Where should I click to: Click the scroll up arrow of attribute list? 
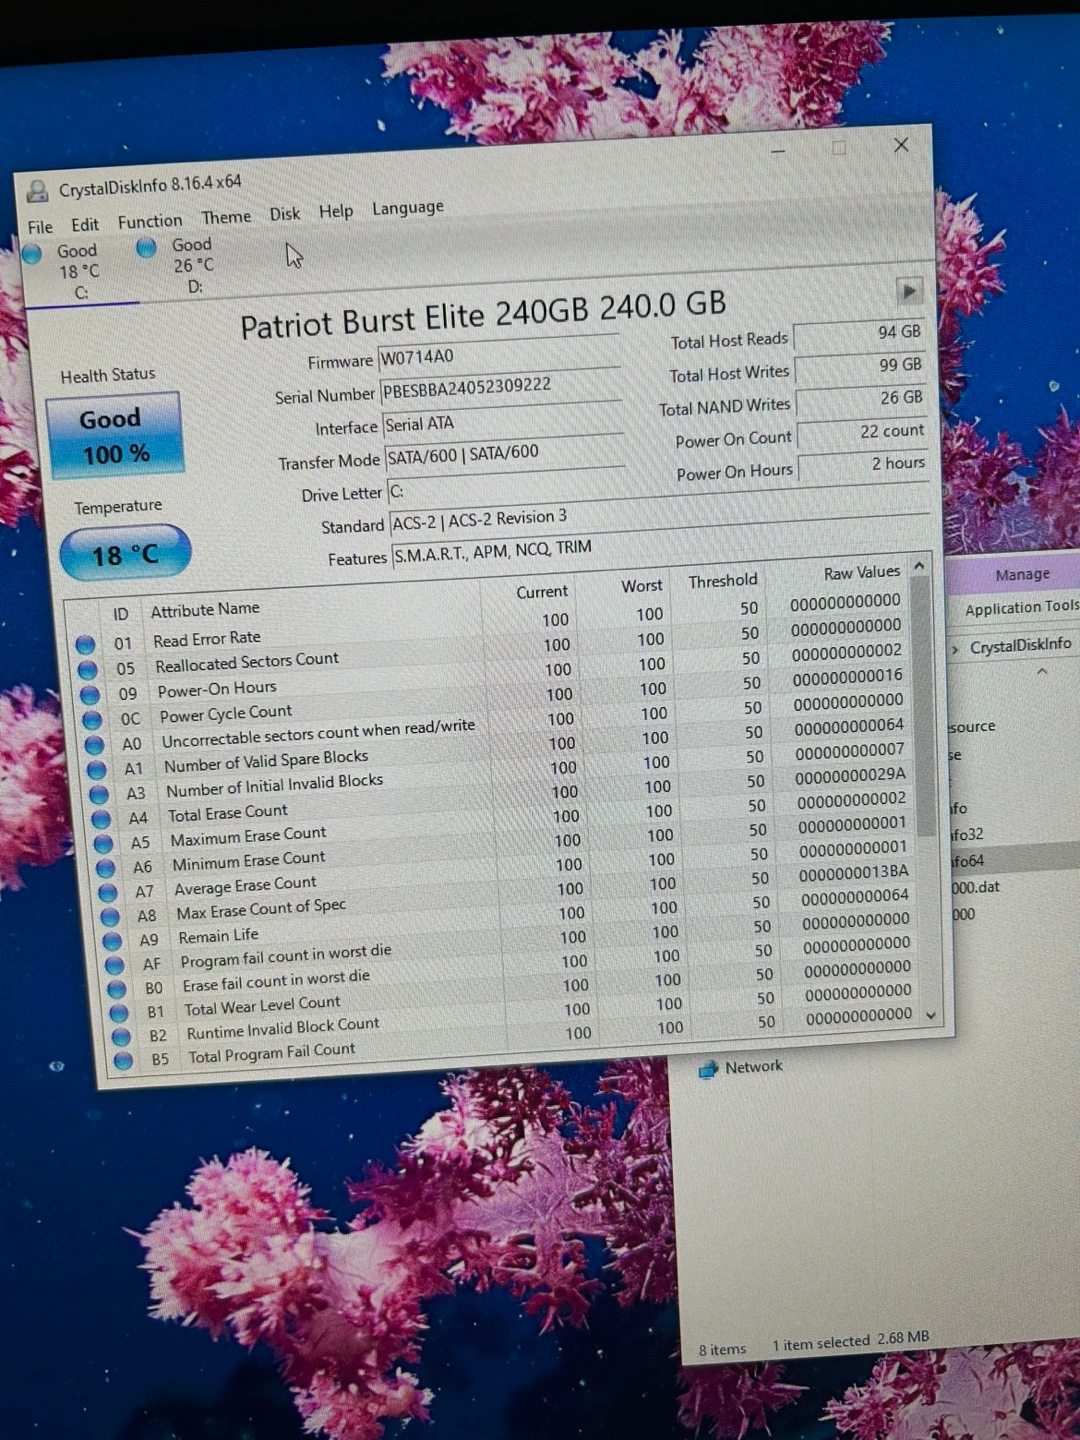pyautogui.click(x=919, y=566)
